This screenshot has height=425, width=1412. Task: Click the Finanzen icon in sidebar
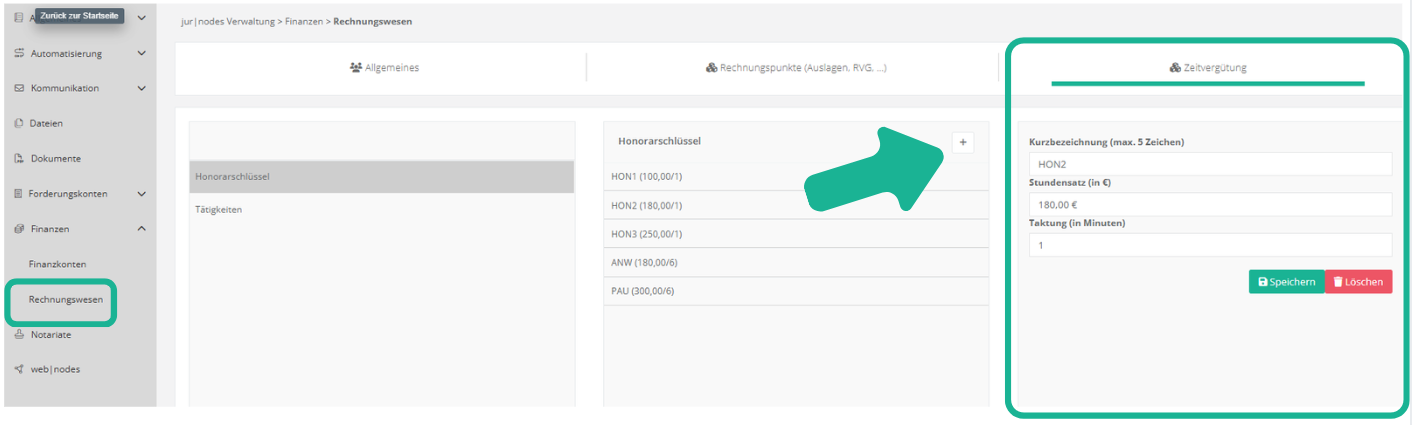point(19,229)
